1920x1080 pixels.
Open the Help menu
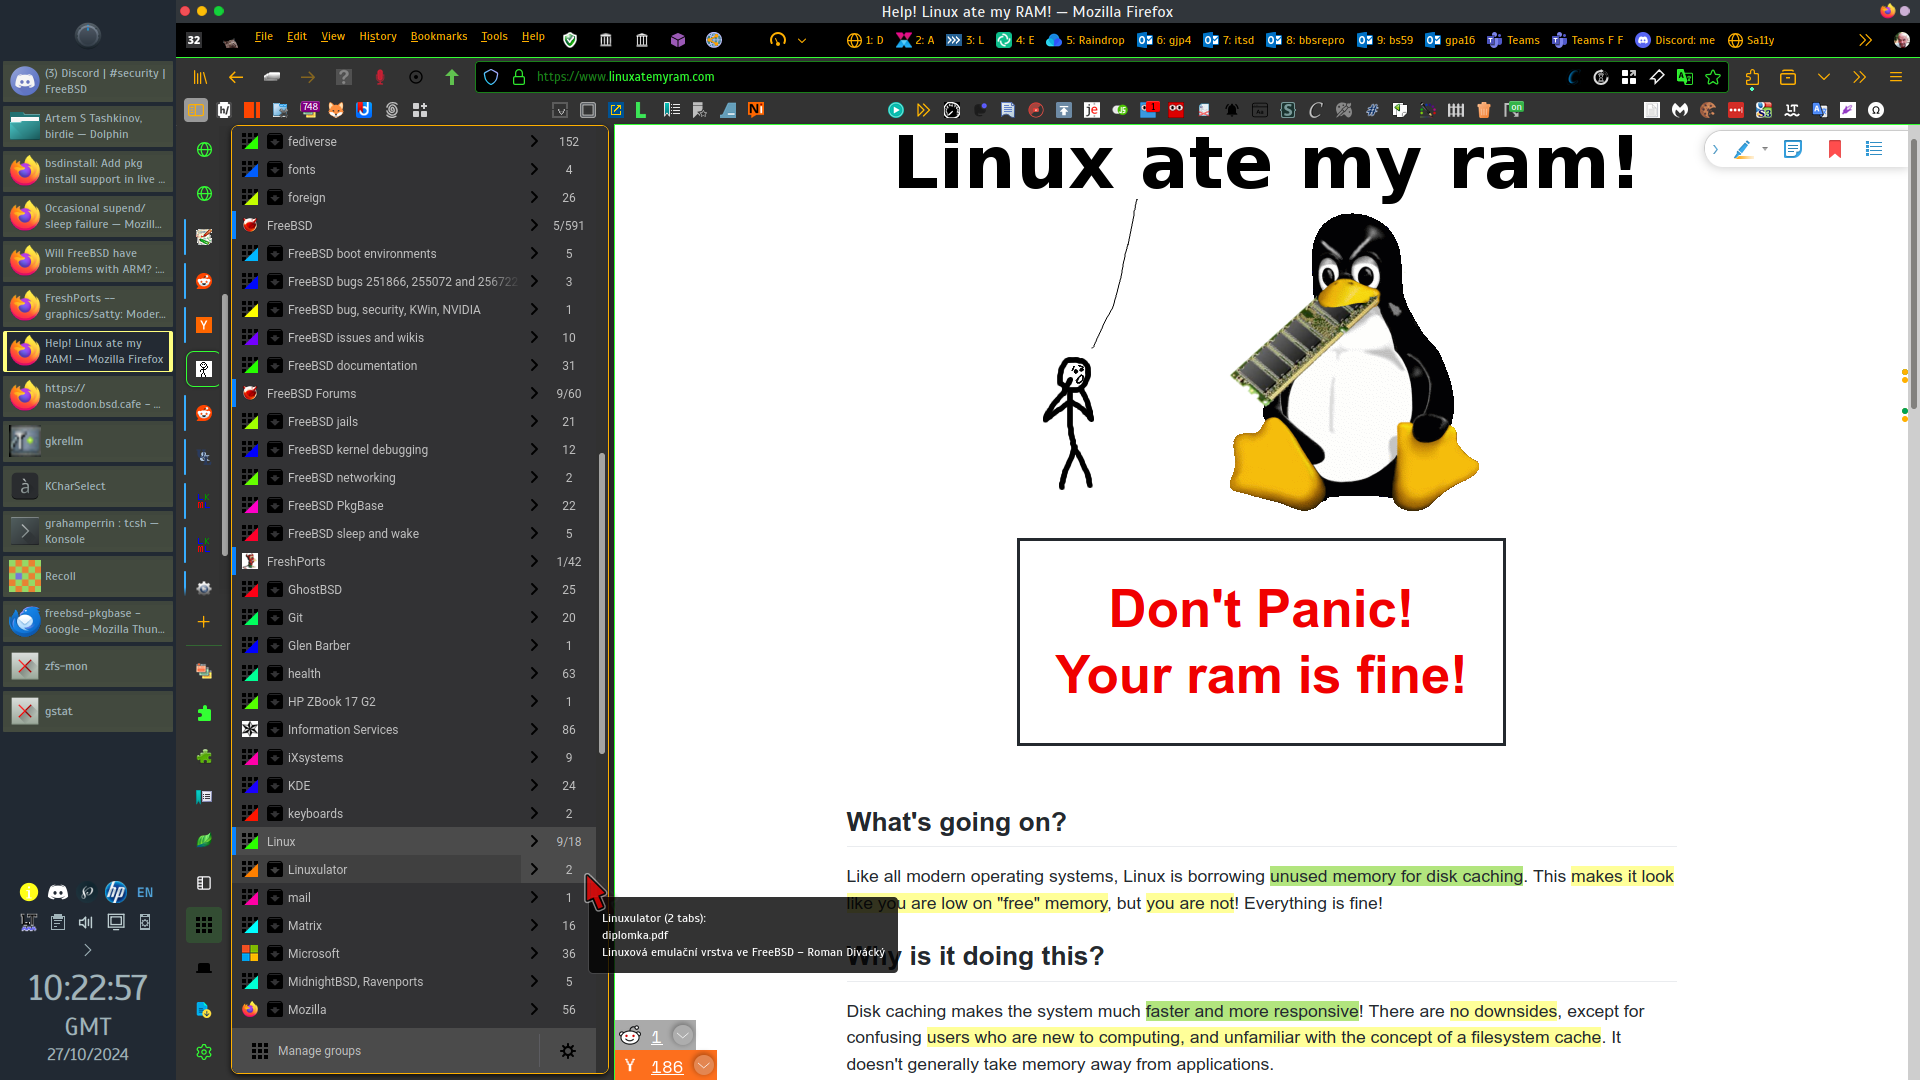click(x=533, y=37)
